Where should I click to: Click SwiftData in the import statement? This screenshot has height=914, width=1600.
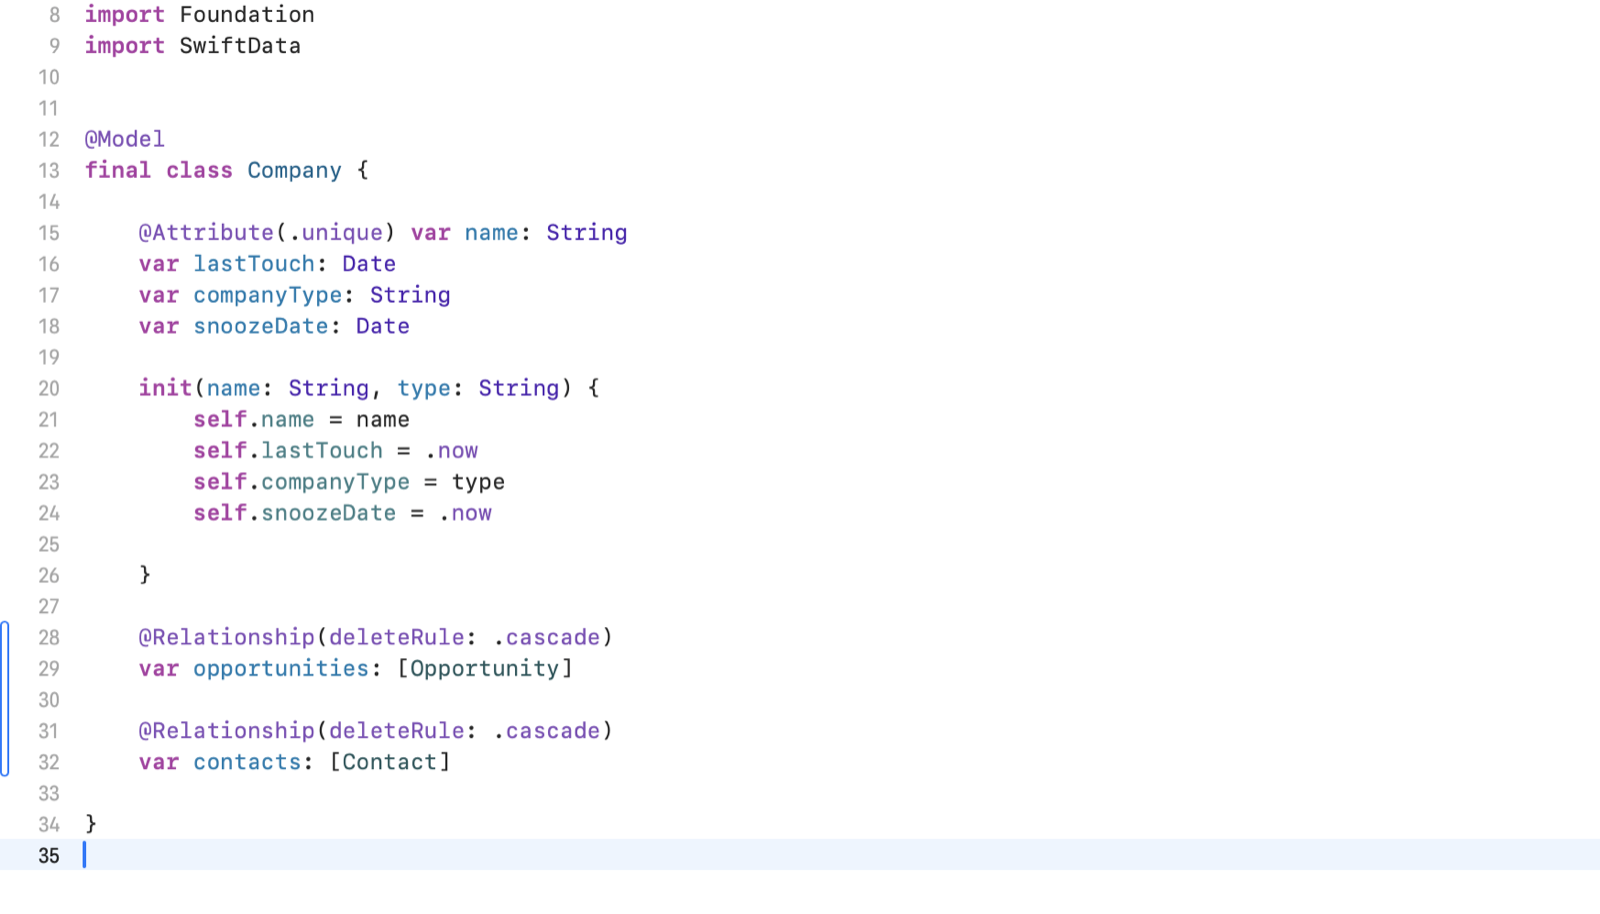click(x=240, y=46)
